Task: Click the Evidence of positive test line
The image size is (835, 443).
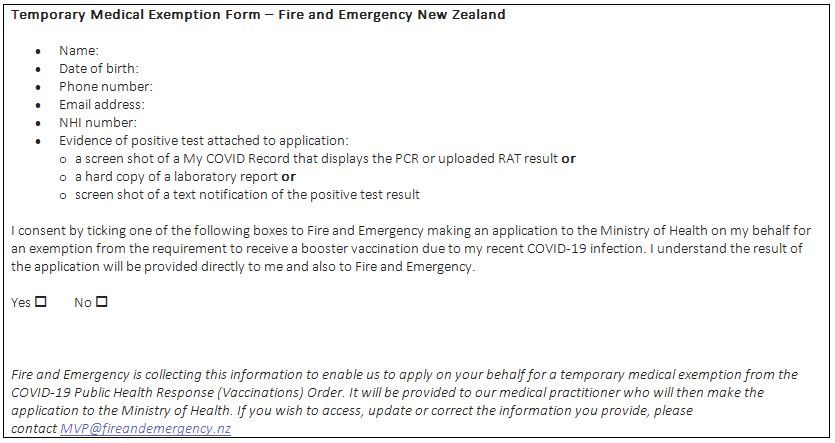Action: pyautogui.click(x=204, y=141)
